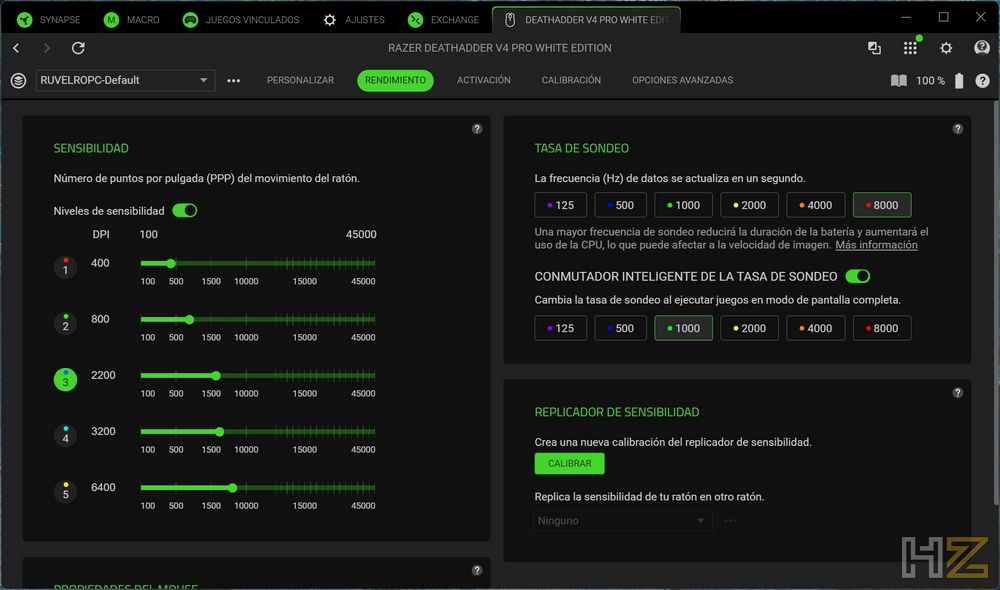Go forward with the forward arrow

tap(47, 48)
